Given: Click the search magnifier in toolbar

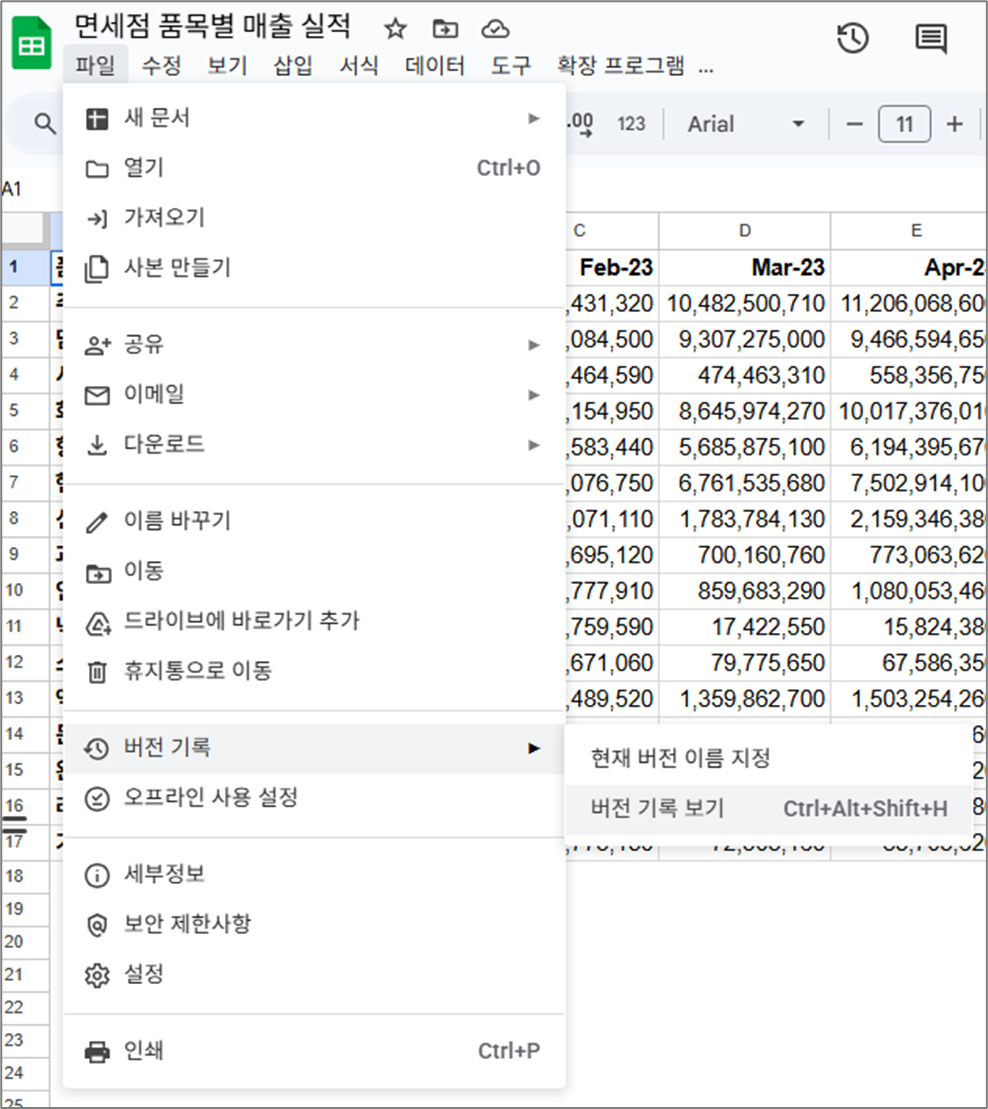Looking at the screenshot, I should (45, 124).
